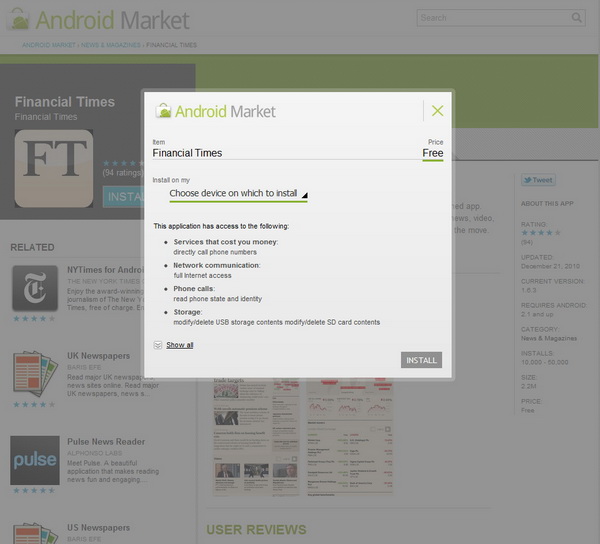Open the NEWS & MAGAZINES breadcrumb link
The height and width of the screenshot is (544, 600).
pyautogui.click(x=111, y=45)
